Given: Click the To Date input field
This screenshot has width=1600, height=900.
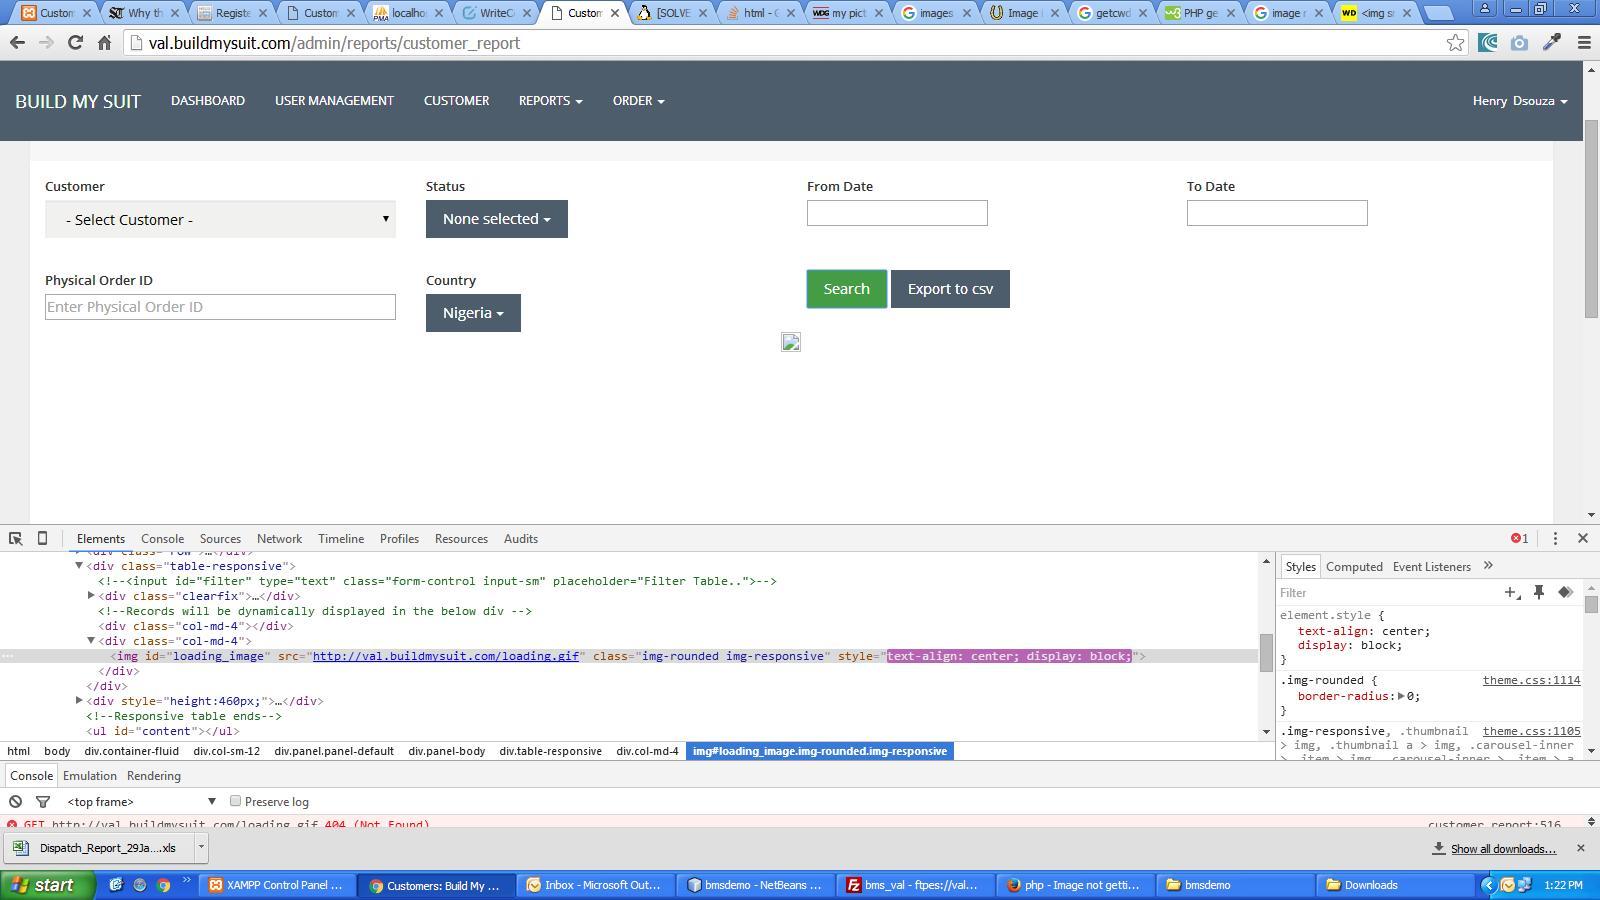Looking at the screenshot, I should [1277, 213].
